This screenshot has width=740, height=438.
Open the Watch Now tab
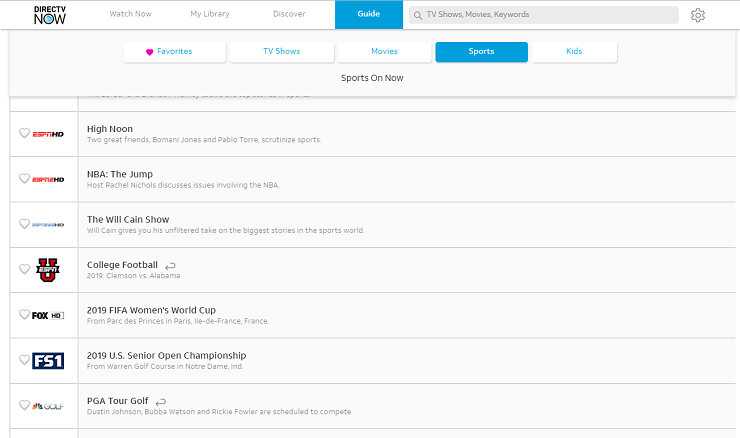point(131,14)
